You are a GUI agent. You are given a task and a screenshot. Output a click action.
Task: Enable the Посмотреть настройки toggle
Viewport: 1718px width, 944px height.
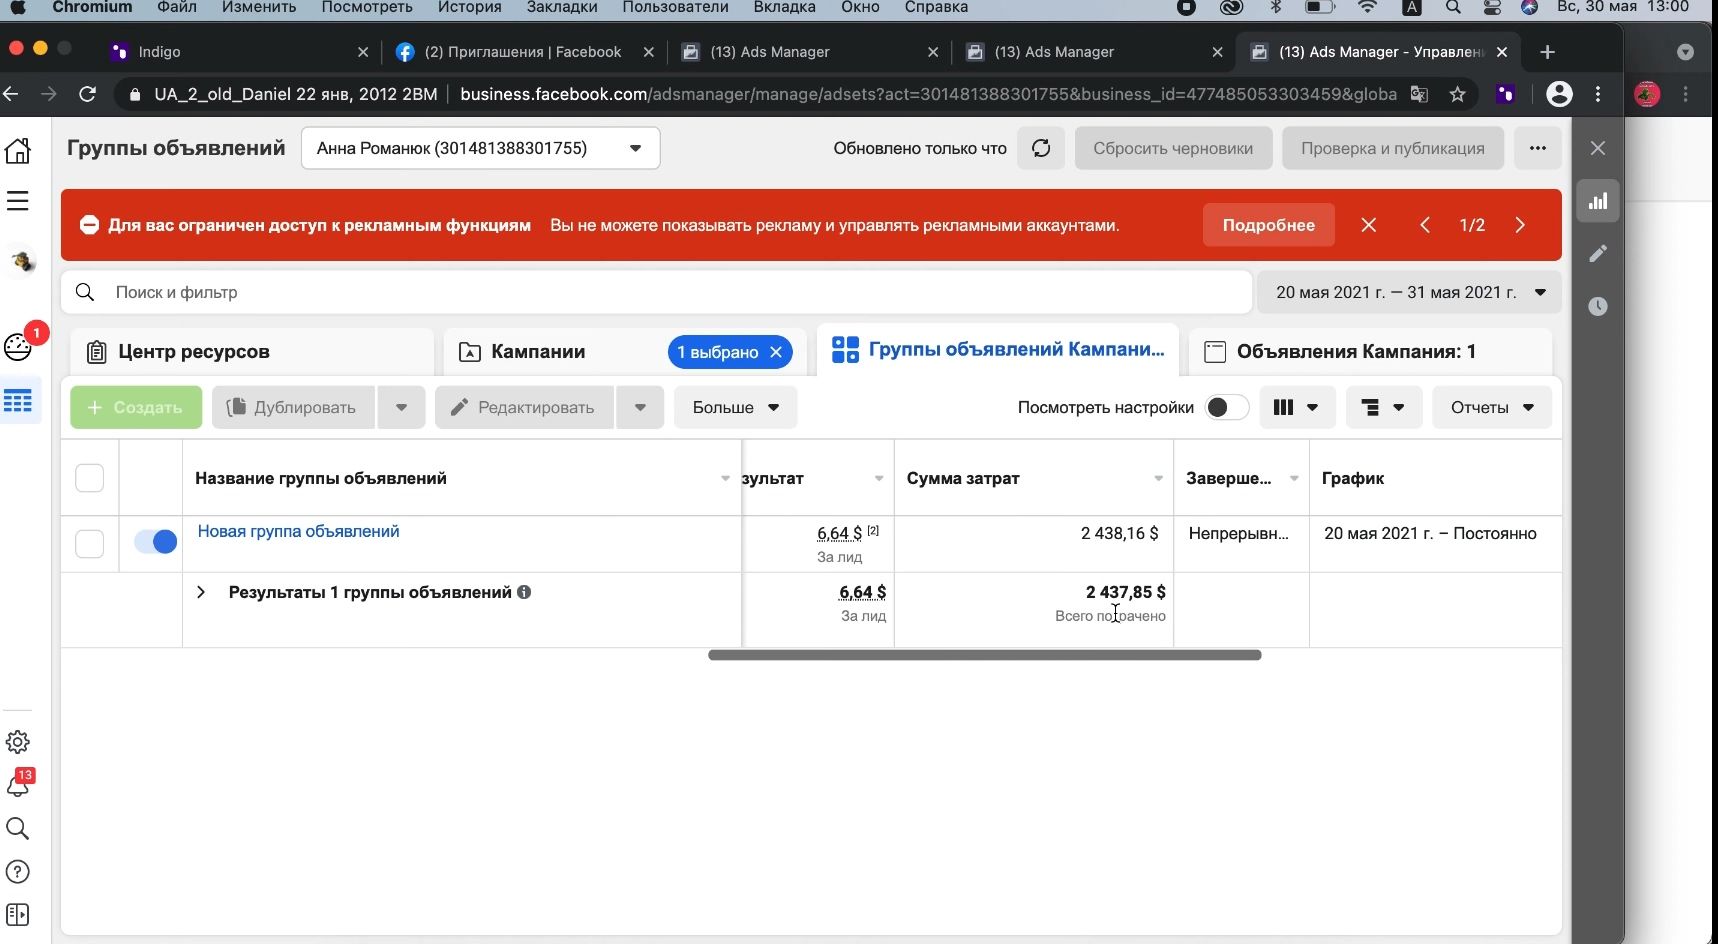1226,407
